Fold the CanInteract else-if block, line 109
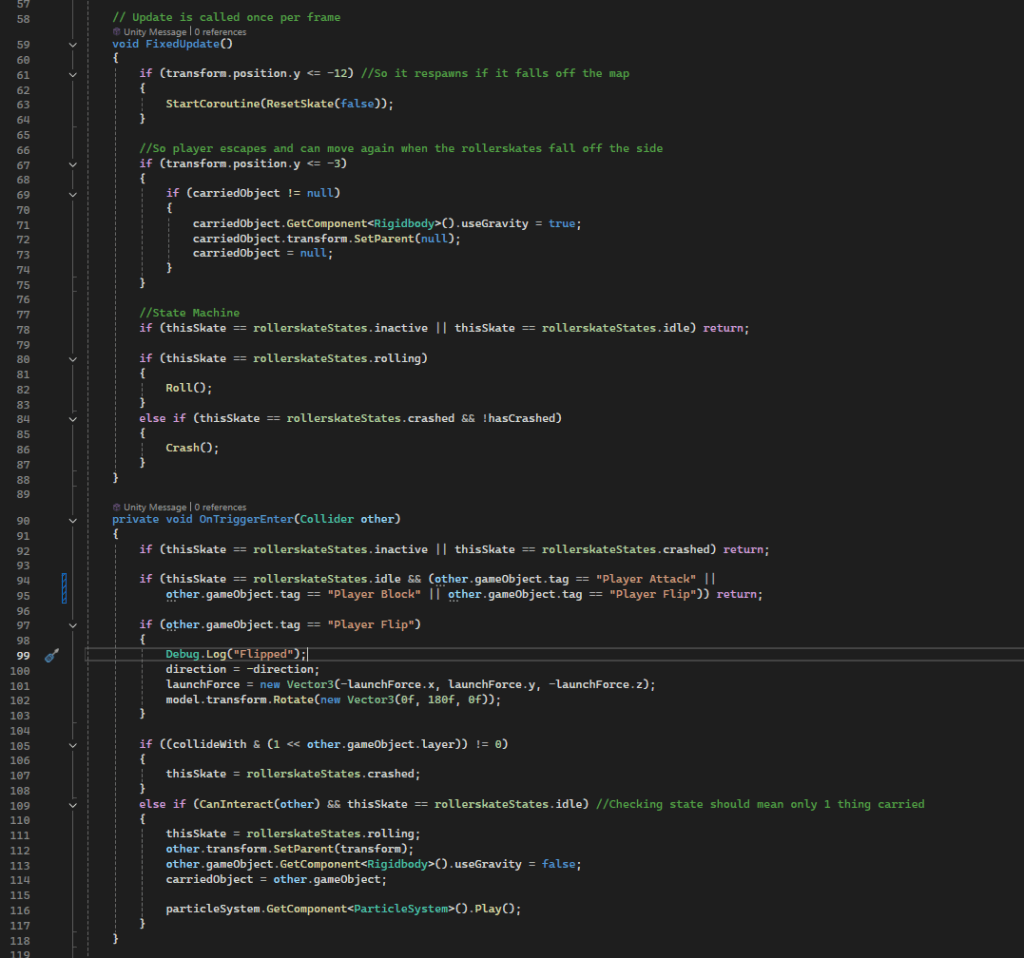The width and height of the screenshot is (1024, 958). click(72, 805)
